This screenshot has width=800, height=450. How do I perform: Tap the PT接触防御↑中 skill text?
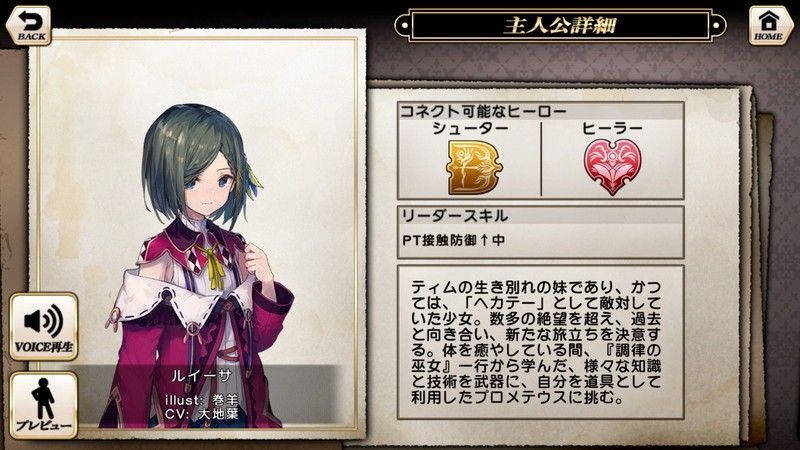(x=454, y=240)
